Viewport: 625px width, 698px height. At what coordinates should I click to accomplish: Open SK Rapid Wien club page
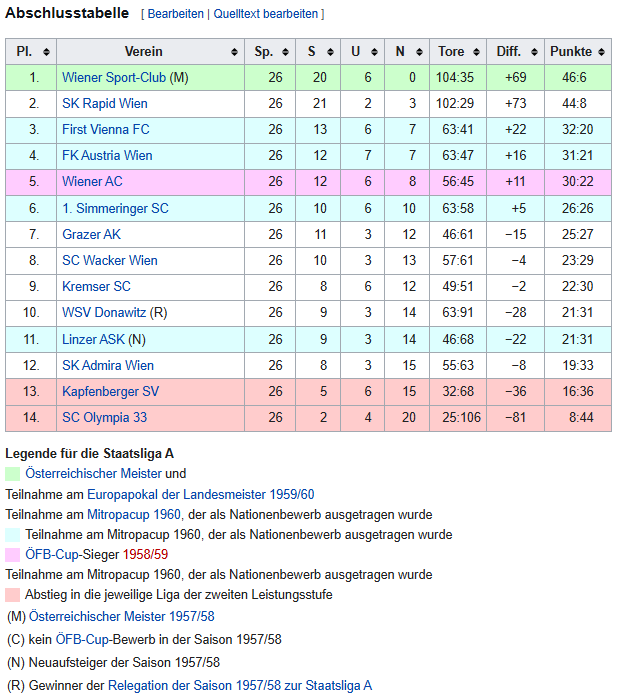point(102,103)
